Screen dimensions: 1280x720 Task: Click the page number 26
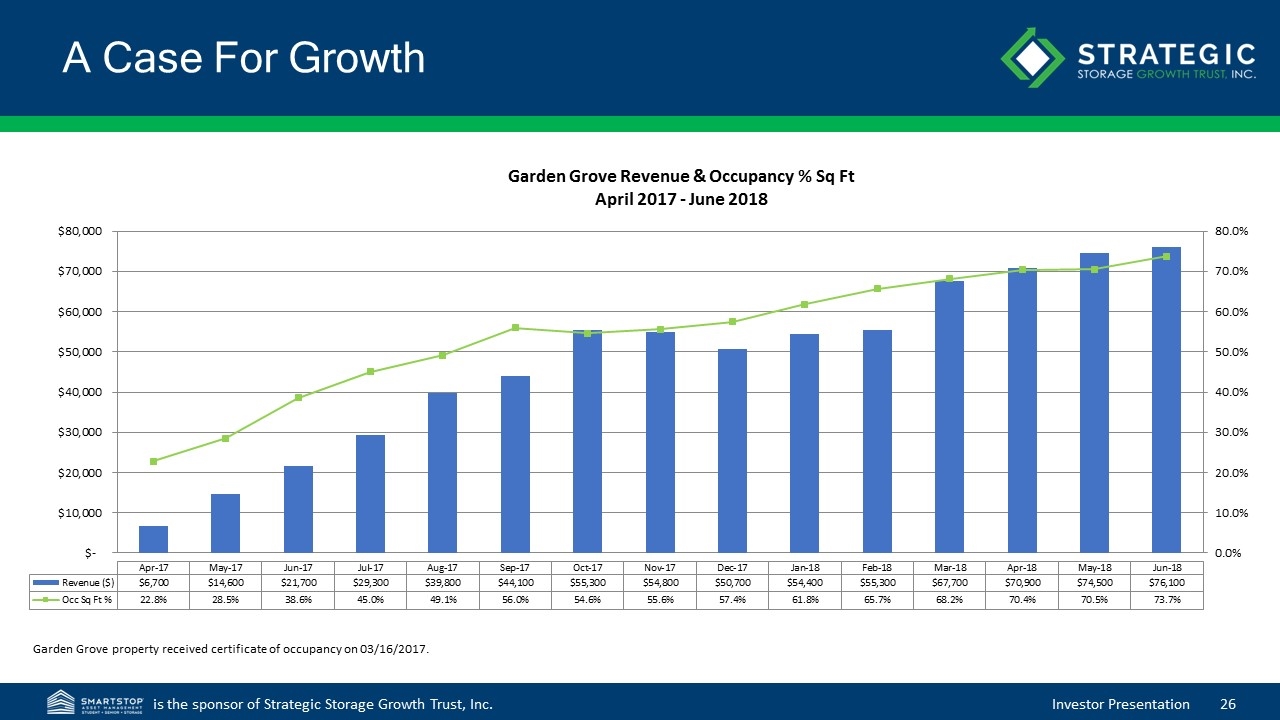click(x=1228, y=704)
